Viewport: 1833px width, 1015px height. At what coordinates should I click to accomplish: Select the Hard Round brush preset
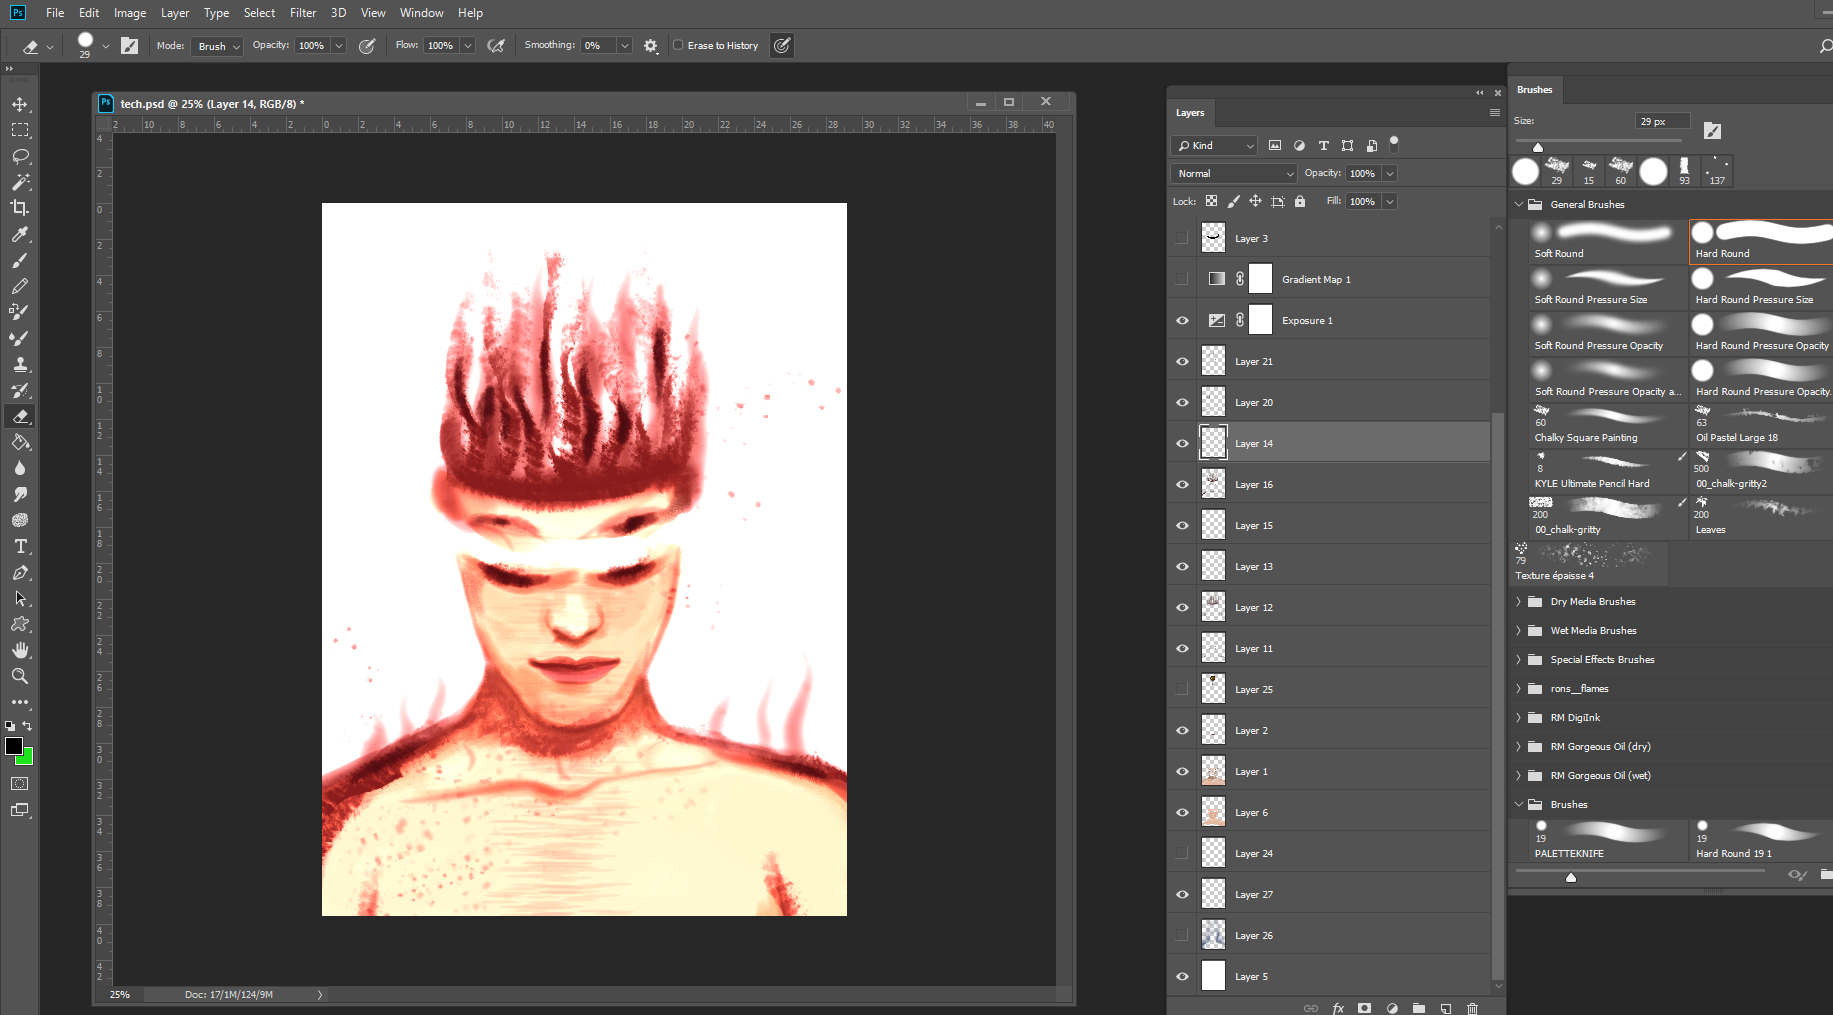pyautogui.click(x=1760, y=240)
